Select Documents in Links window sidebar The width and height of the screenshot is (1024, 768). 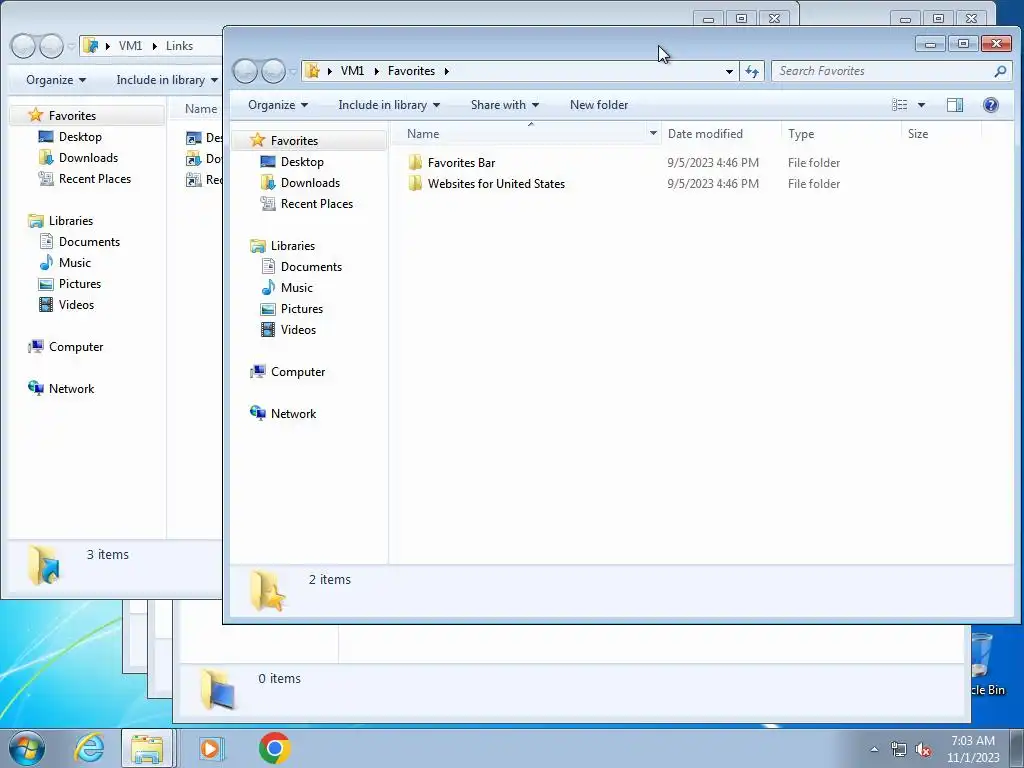(89, 242)
